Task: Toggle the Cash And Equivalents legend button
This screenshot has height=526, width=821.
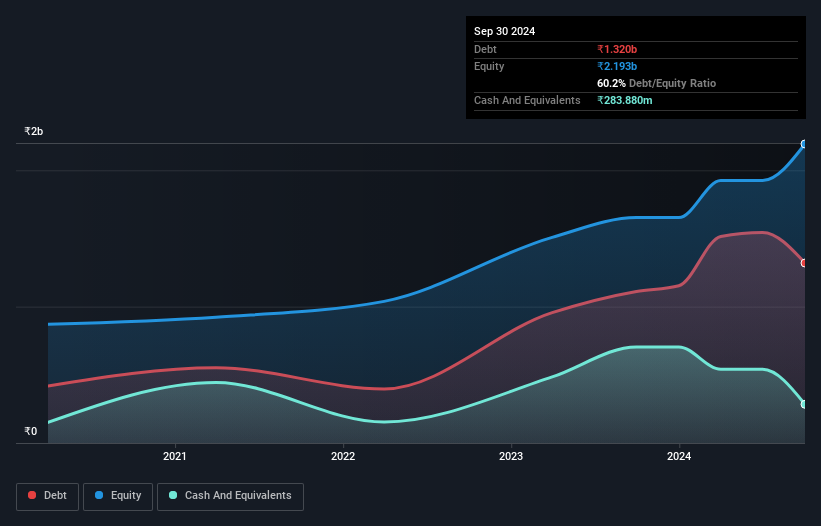Action: pyautogui.click(x=230, y=496)
